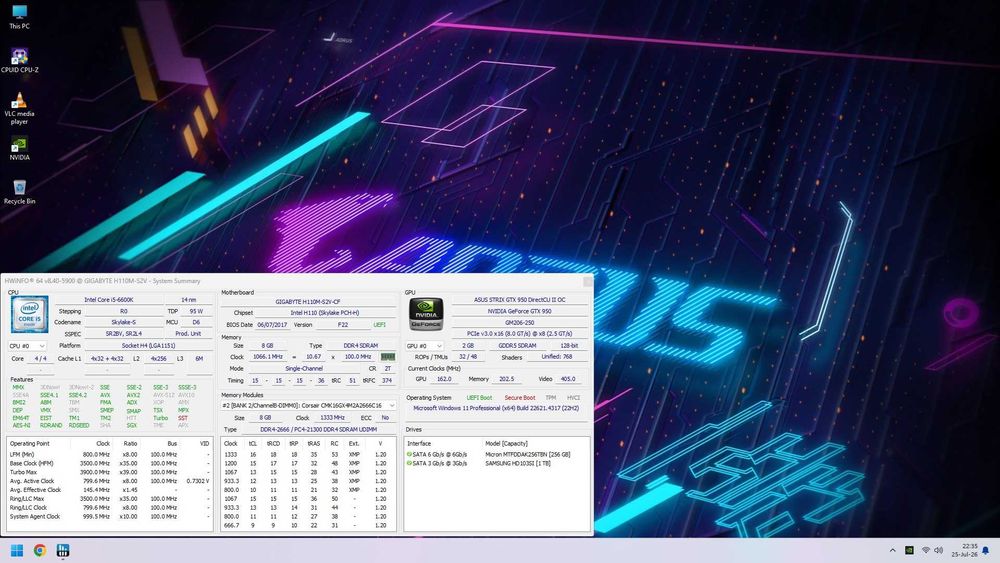This screenshot has width=1000, height=563.
Task: Click the Intel Core i5-6600K name field
Action: coord(108,300)
